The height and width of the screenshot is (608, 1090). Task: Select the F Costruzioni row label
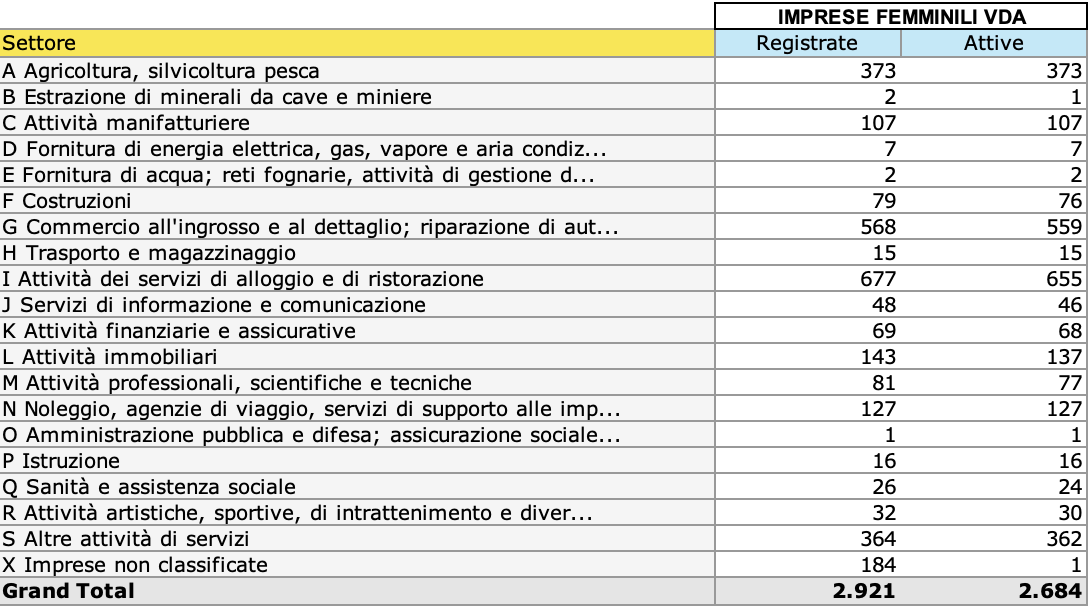[68, 201]
